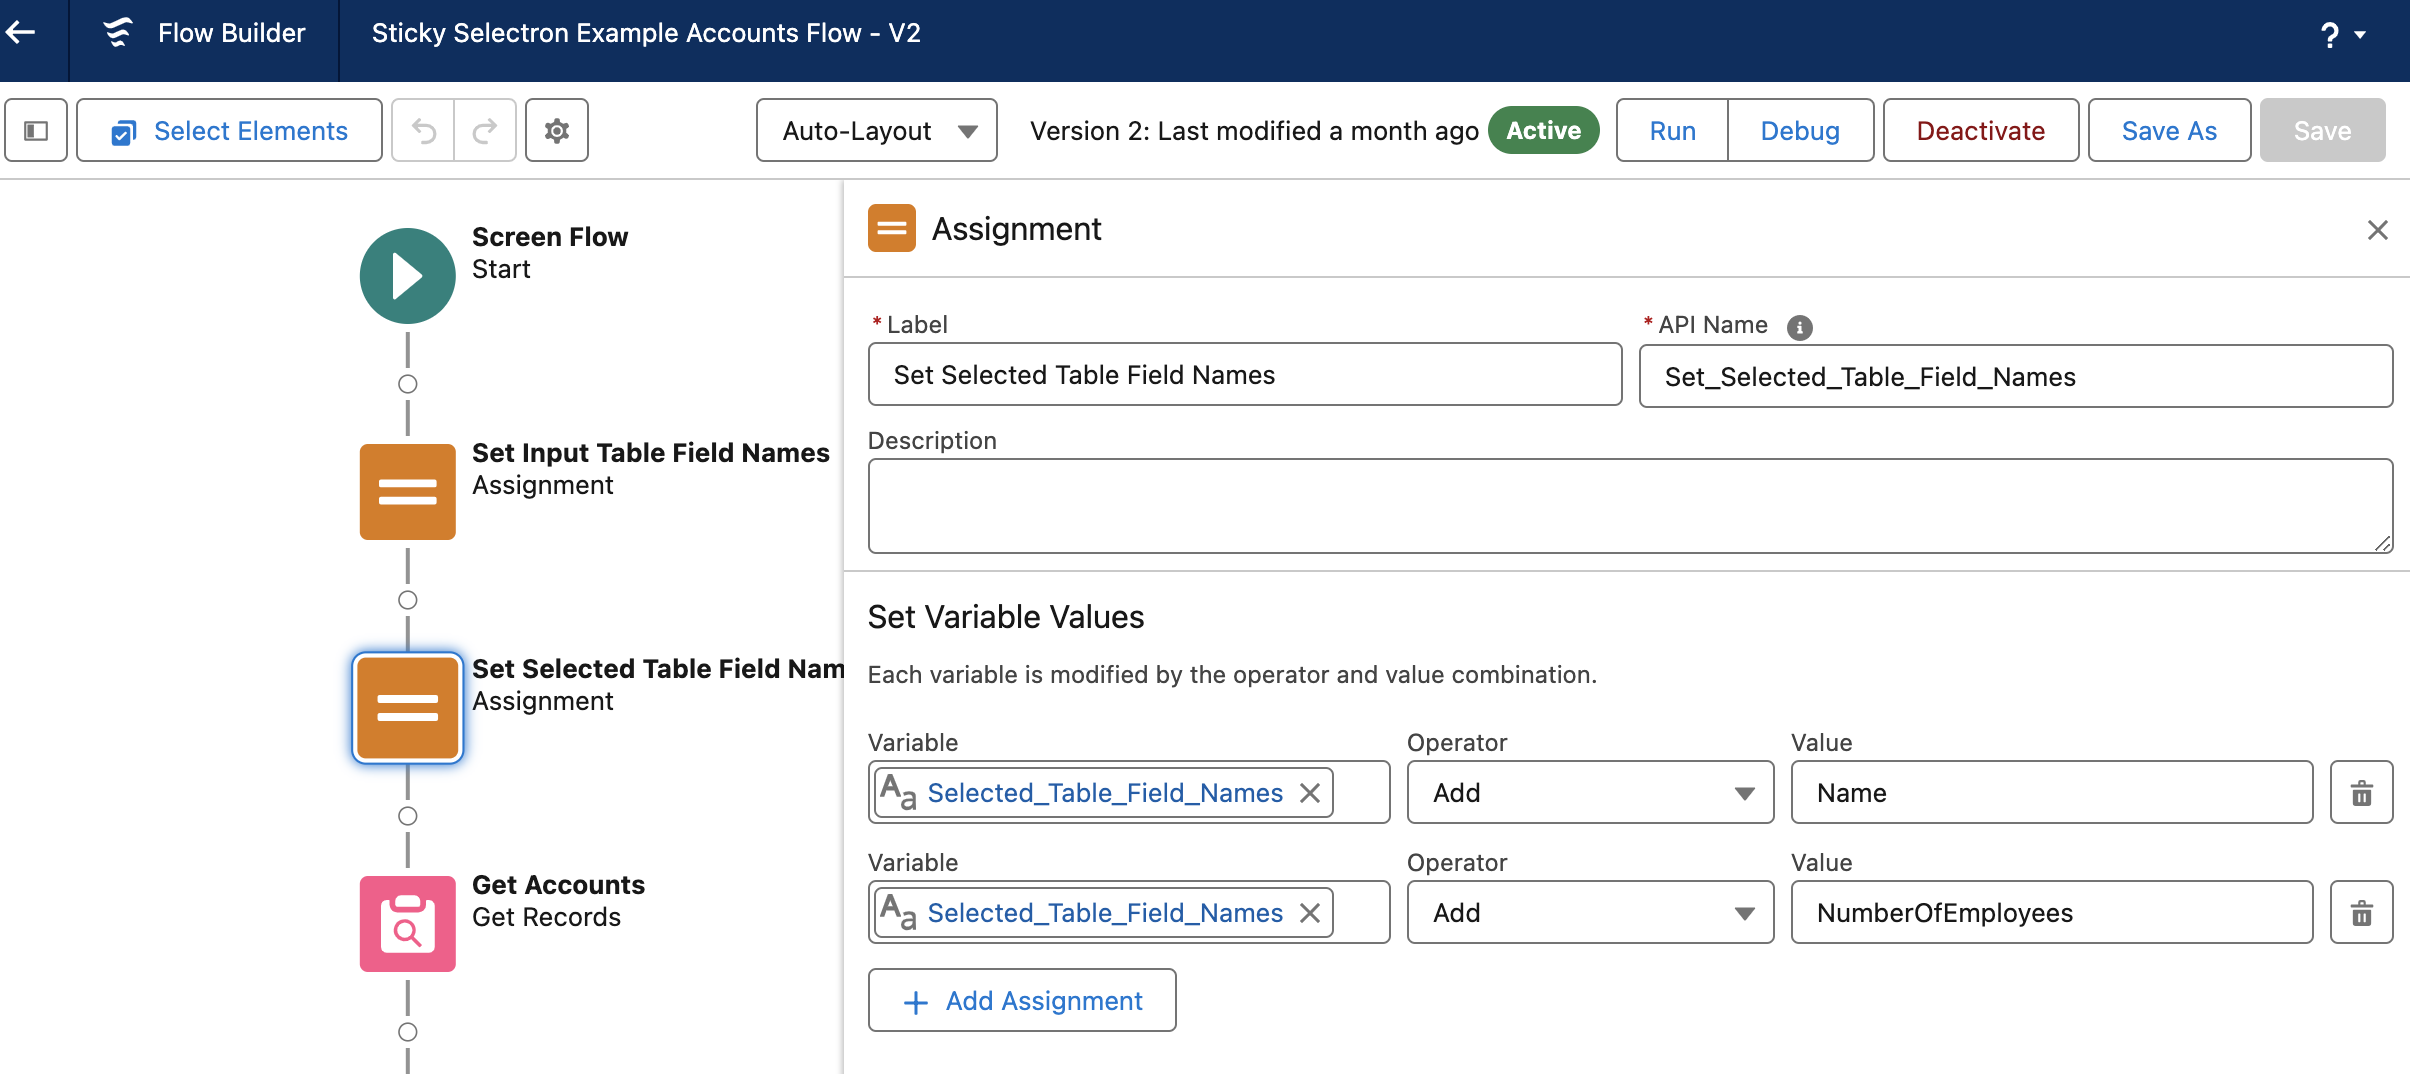The height and width of the screenshot is (1074, 2410).
Task: Click the green Active status badge
Action: pyautogui.click(x=1544, y=131)
